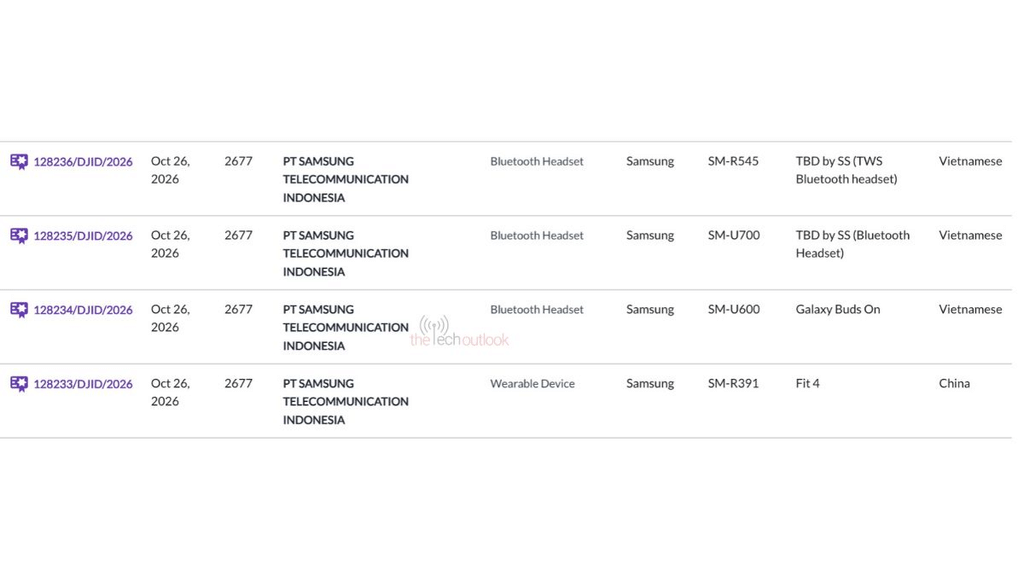Click certificate icon beside 128235/DJID/2026

pos(19,236)
